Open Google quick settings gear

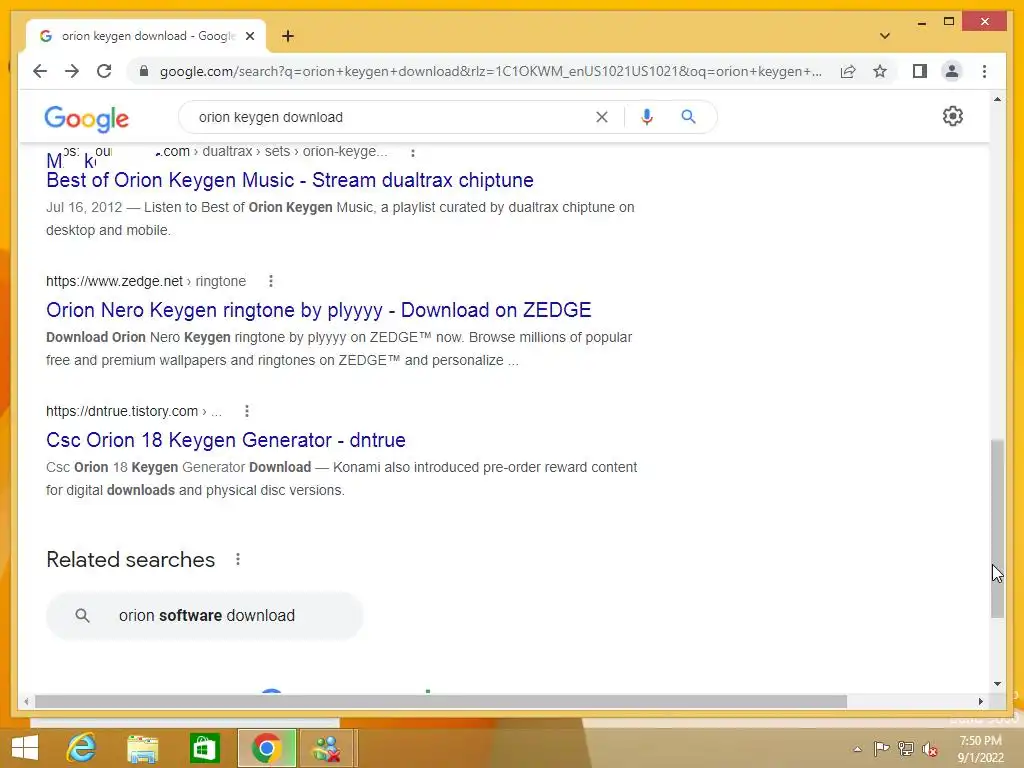(x=953, y=116)
